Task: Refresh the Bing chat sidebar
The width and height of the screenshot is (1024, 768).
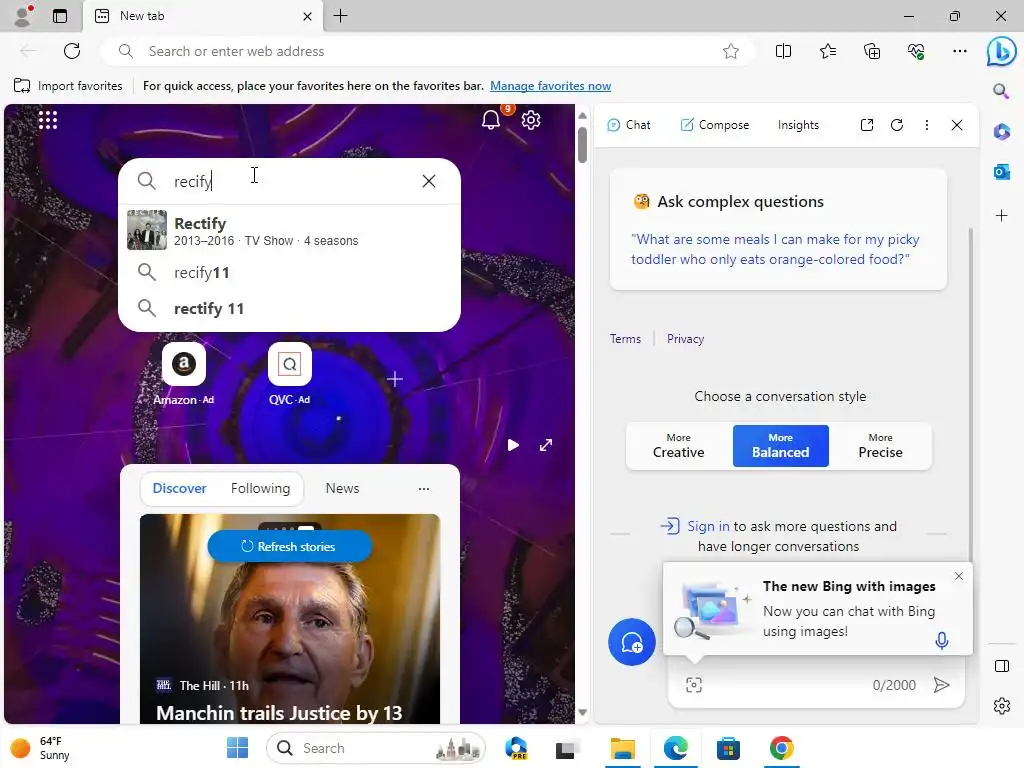Action: (897, 125)
